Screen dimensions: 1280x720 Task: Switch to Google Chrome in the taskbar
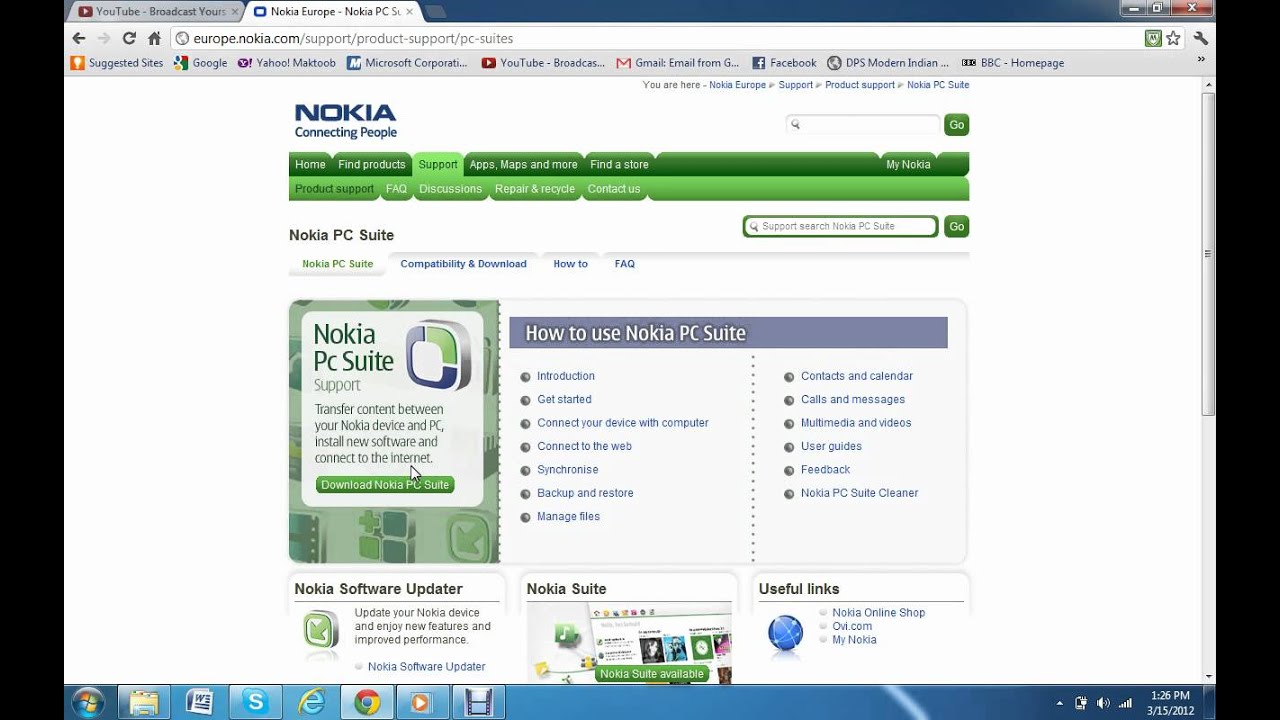tap(367, 702)
